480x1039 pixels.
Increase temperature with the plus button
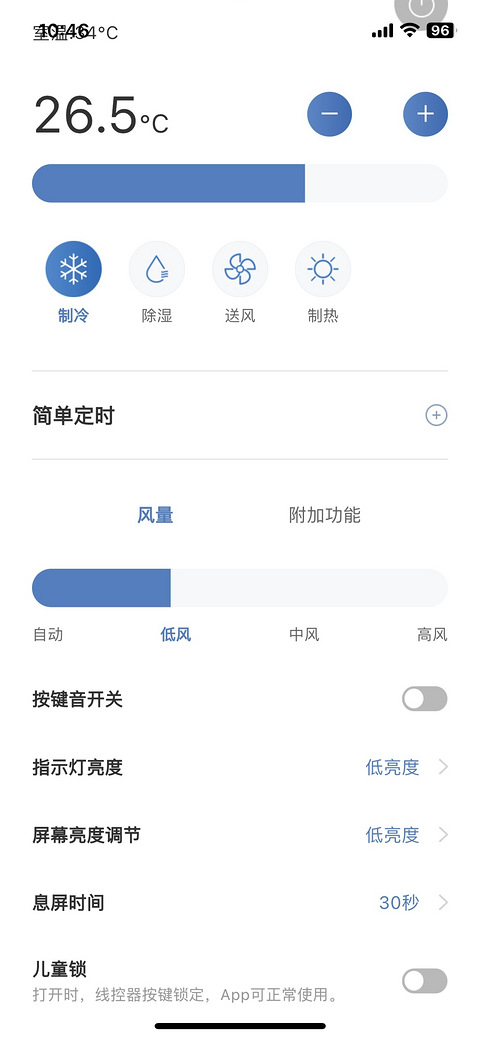tap(426, 114)
